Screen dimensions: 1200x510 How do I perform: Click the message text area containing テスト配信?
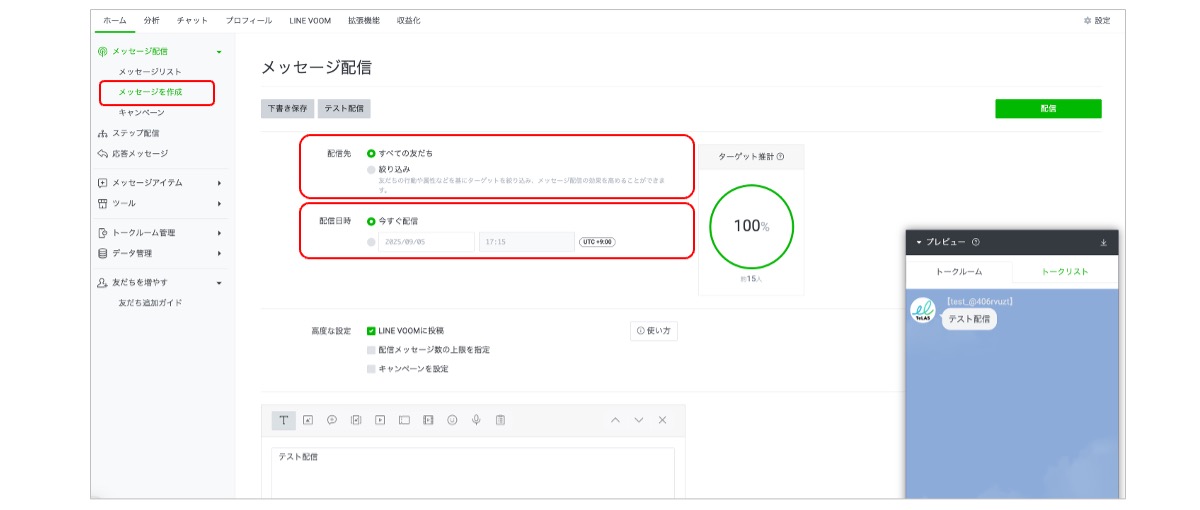[x=473, y=472]
